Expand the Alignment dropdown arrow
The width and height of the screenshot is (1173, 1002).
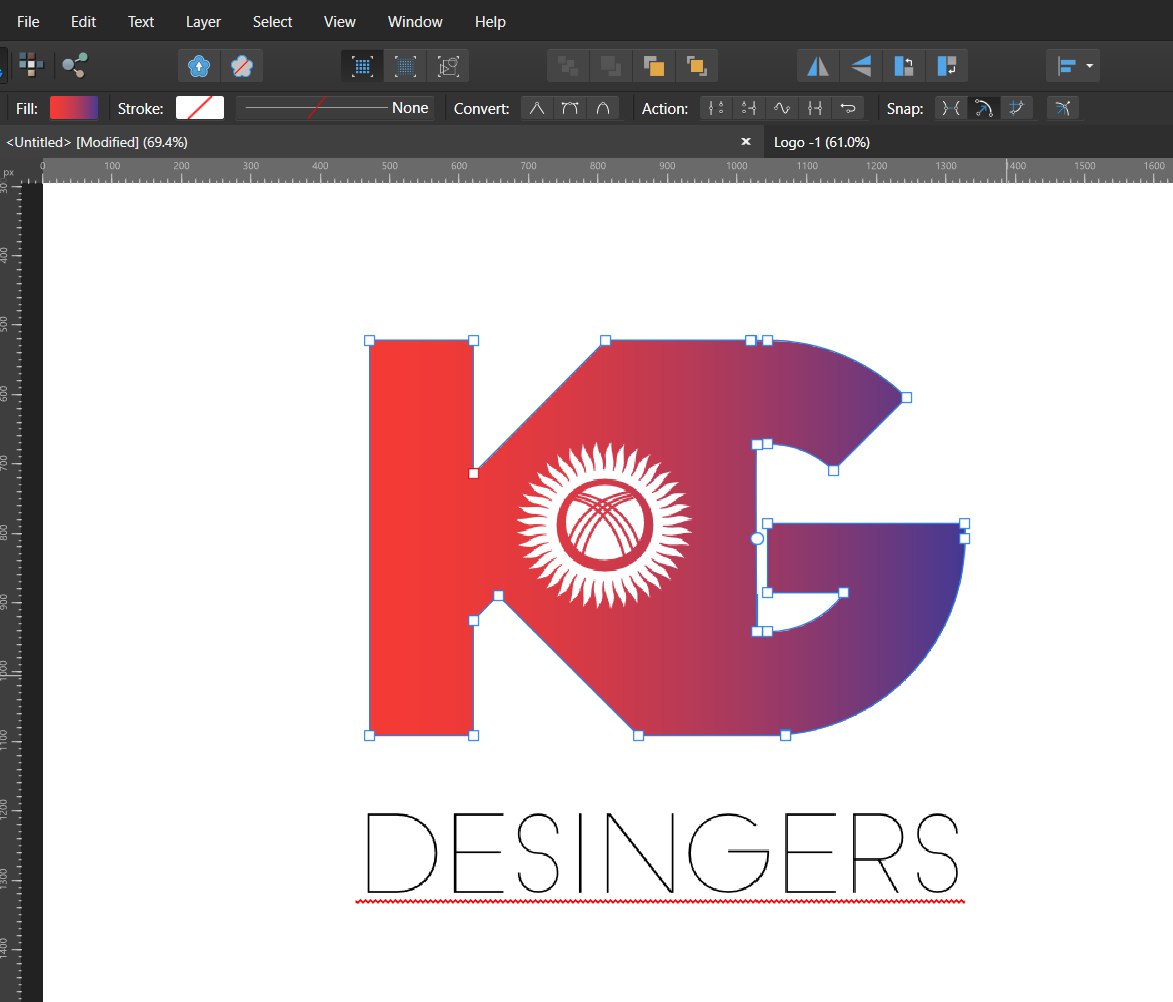click(x=1090, y=66)
